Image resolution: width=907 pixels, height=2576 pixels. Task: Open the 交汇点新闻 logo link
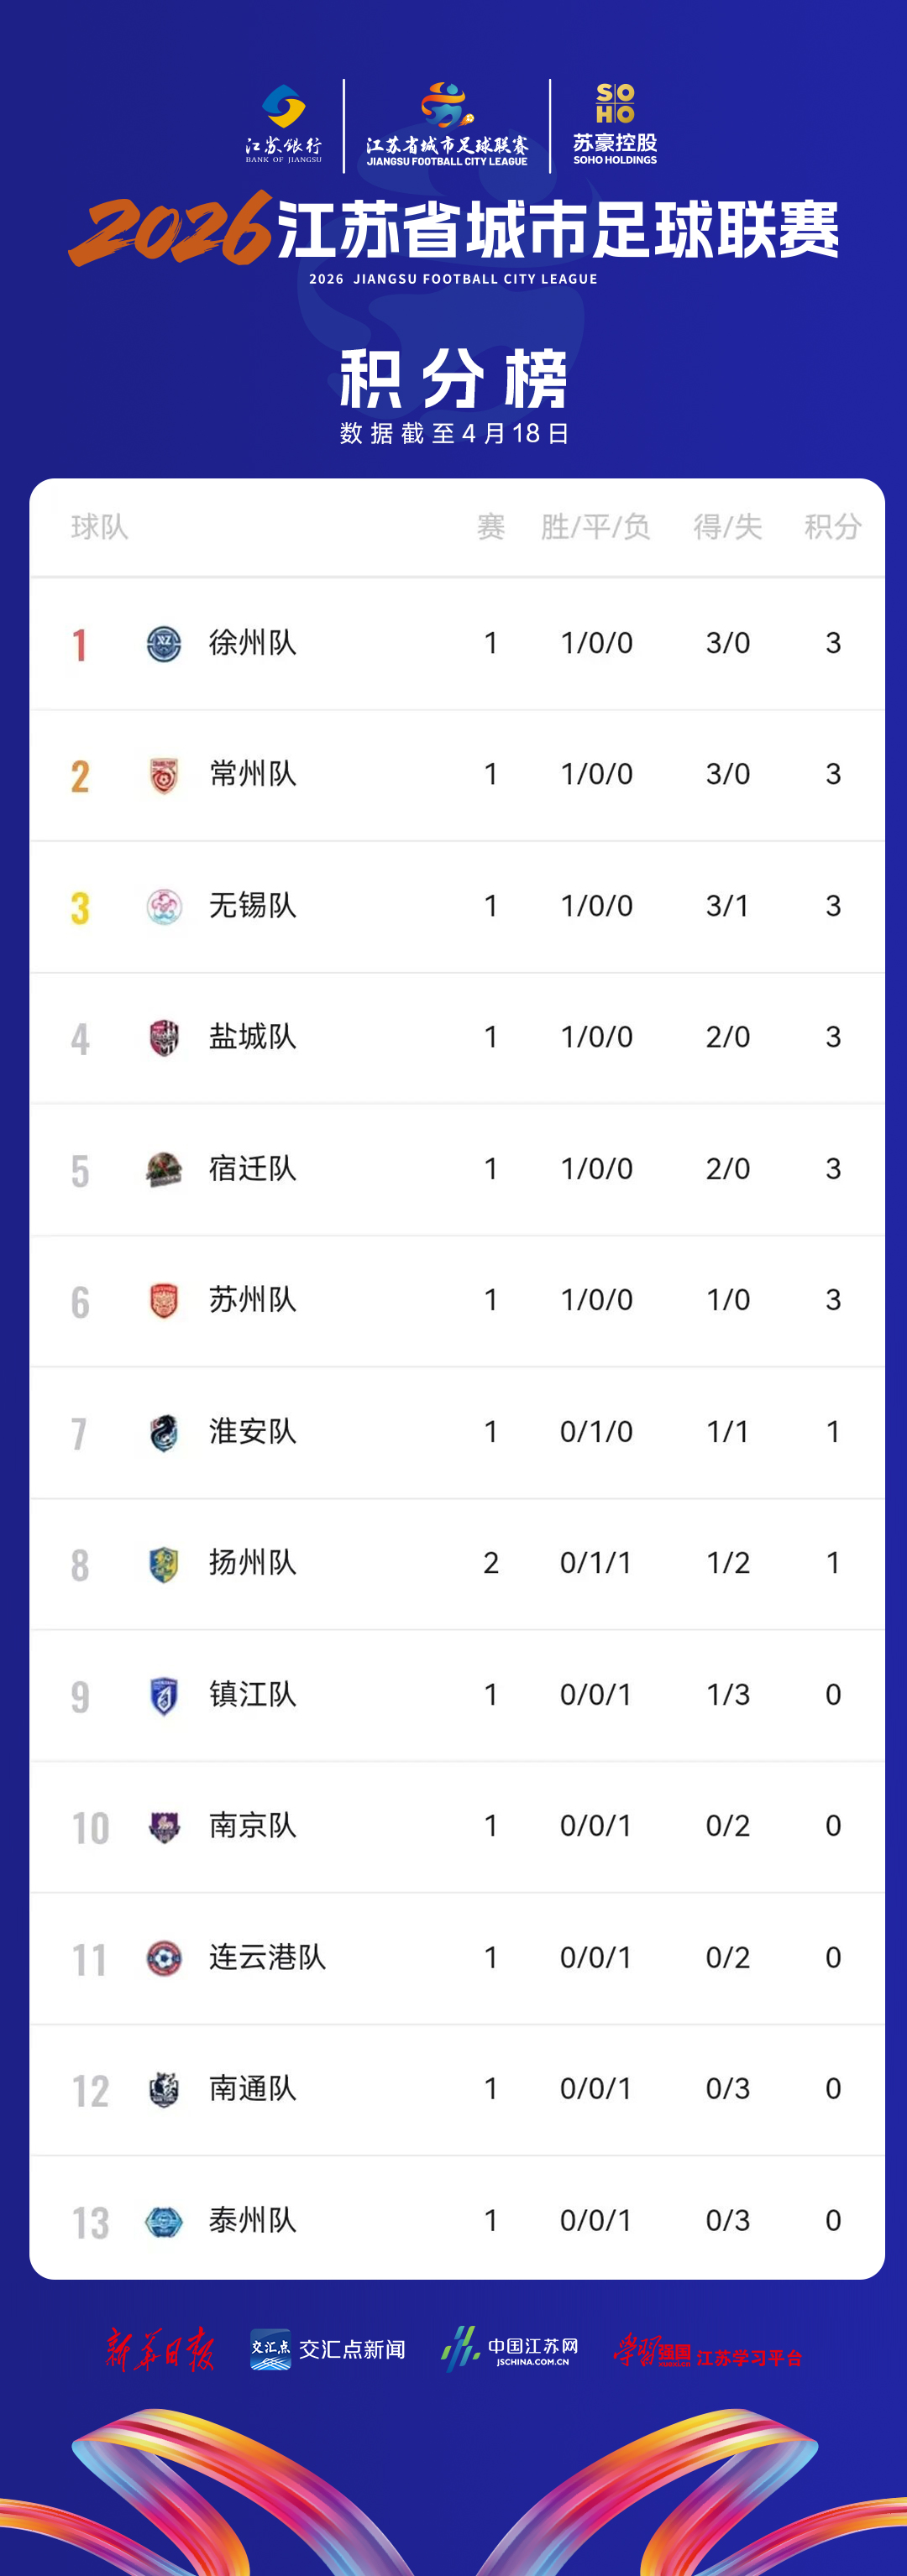point(328,2349)
